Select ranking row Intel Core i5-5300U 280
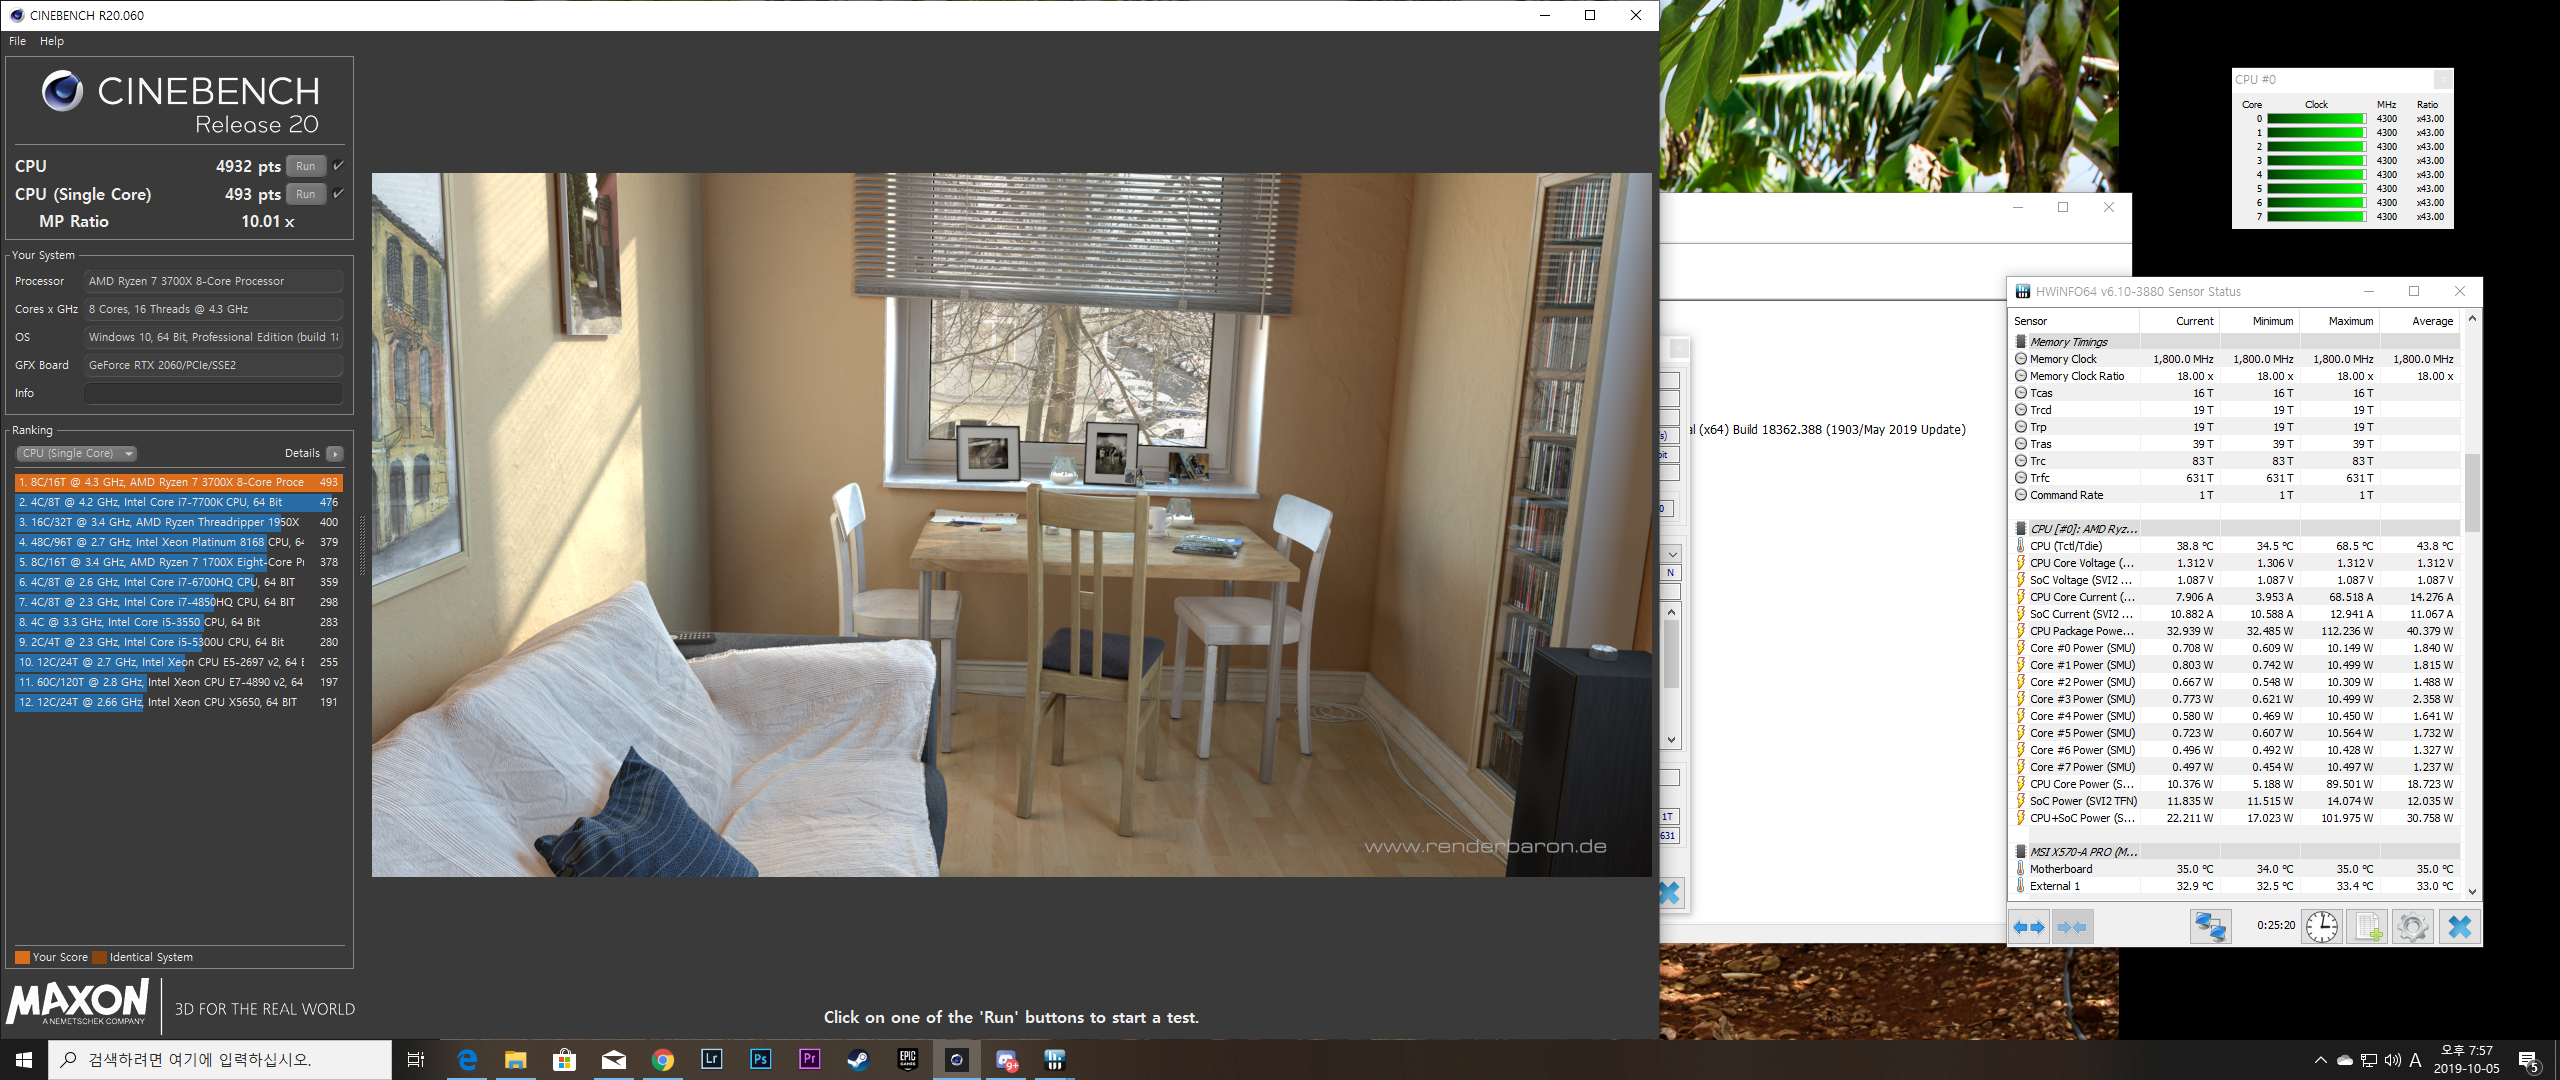Screen dimensions: 2560x1080 pos(179,642)
